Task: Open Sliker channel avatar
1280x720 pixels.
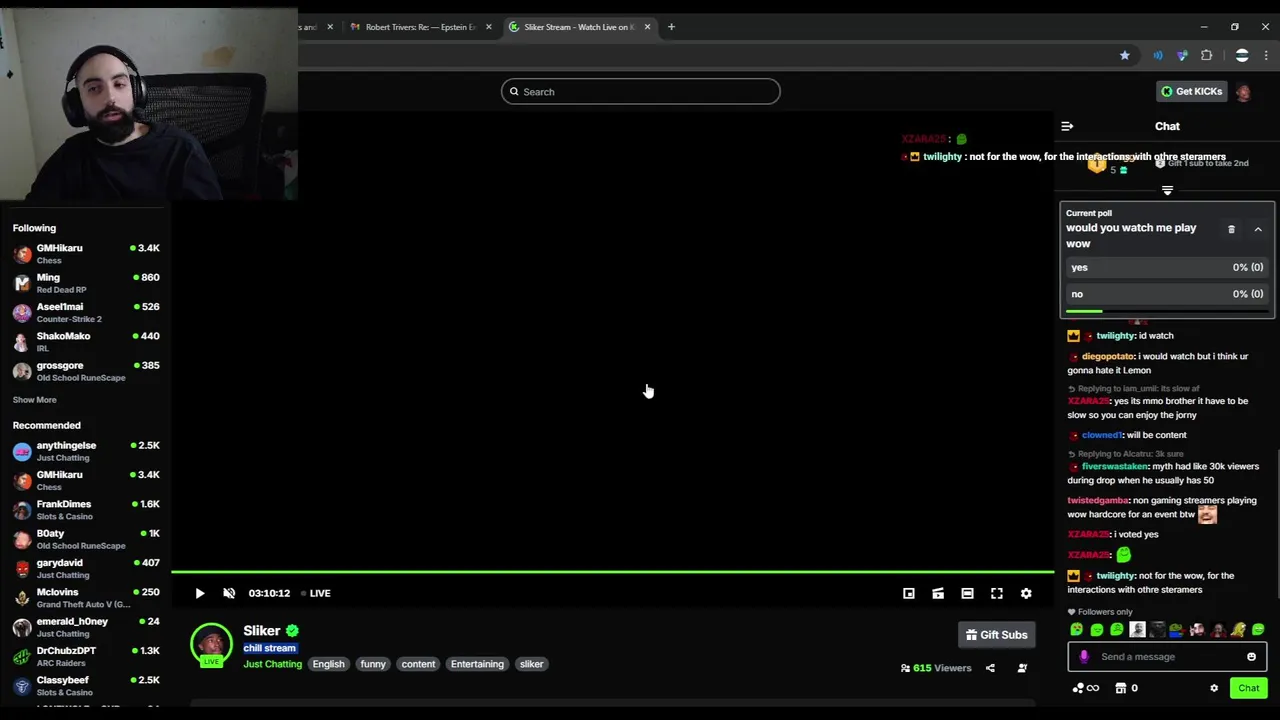Action: pos(211,645)
